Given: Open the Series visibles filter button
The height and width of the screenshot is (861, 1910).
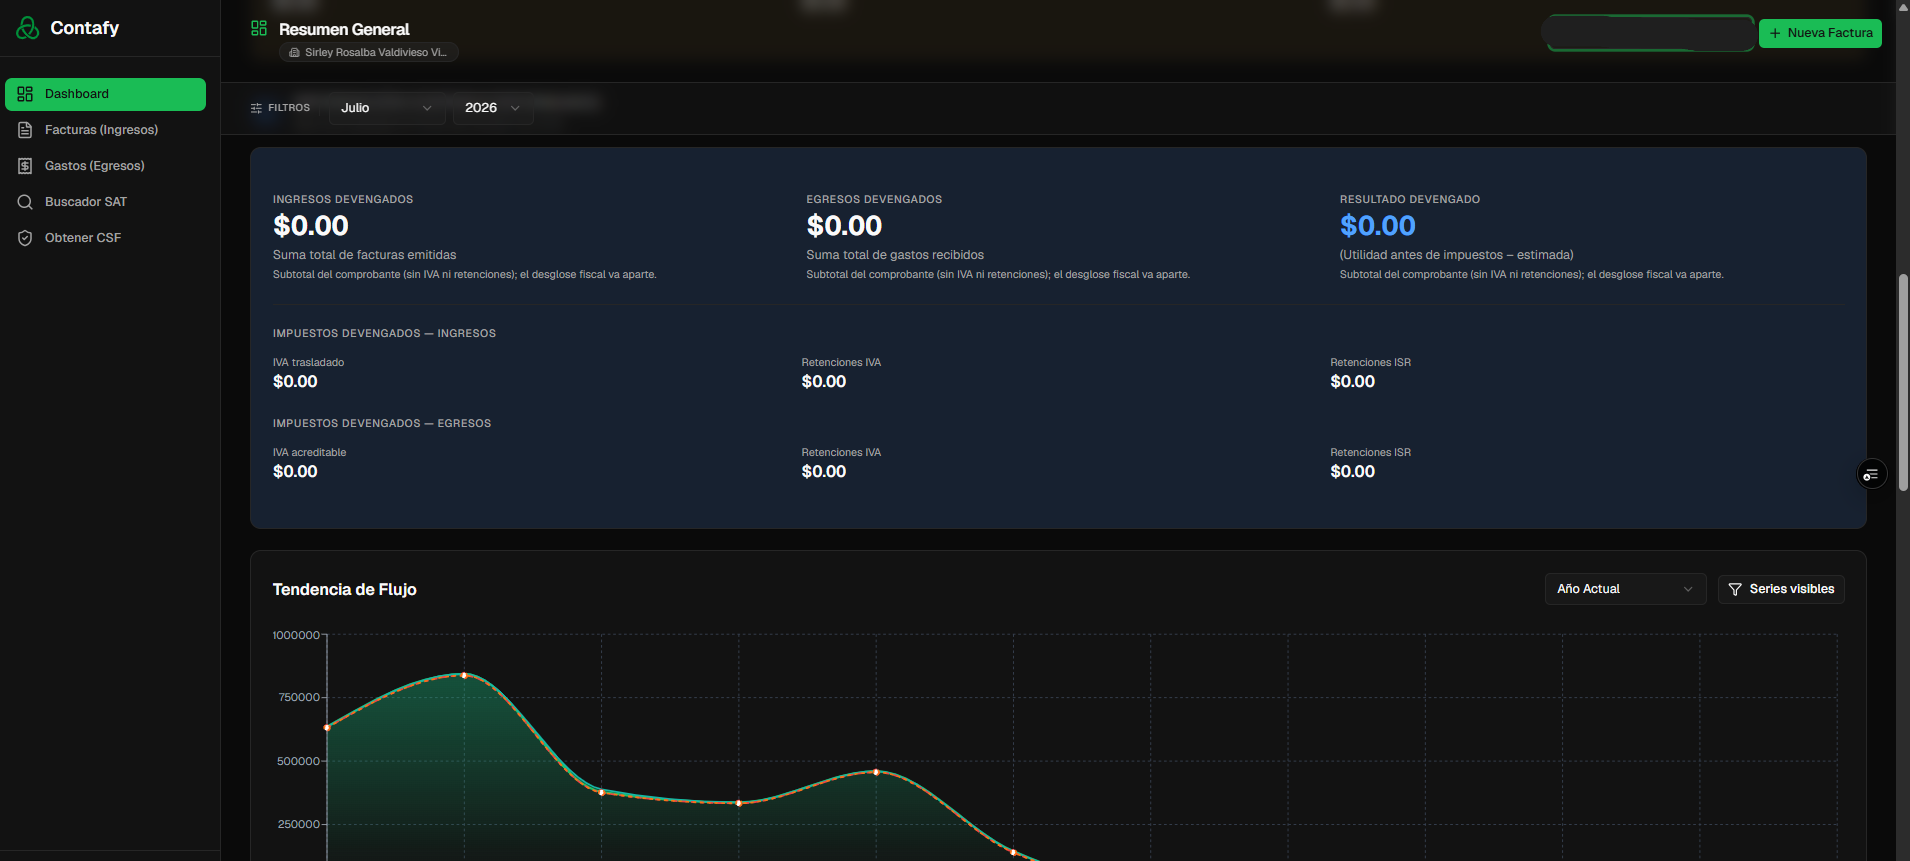Looking at the screenshot, I should [1781, 589].
